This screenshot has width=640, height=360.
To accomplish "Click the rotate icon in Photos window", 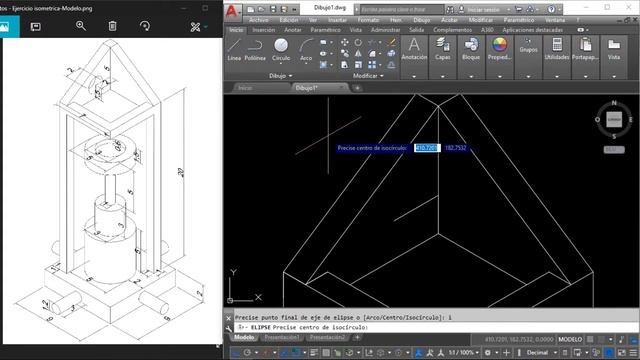I will (144, 26).
